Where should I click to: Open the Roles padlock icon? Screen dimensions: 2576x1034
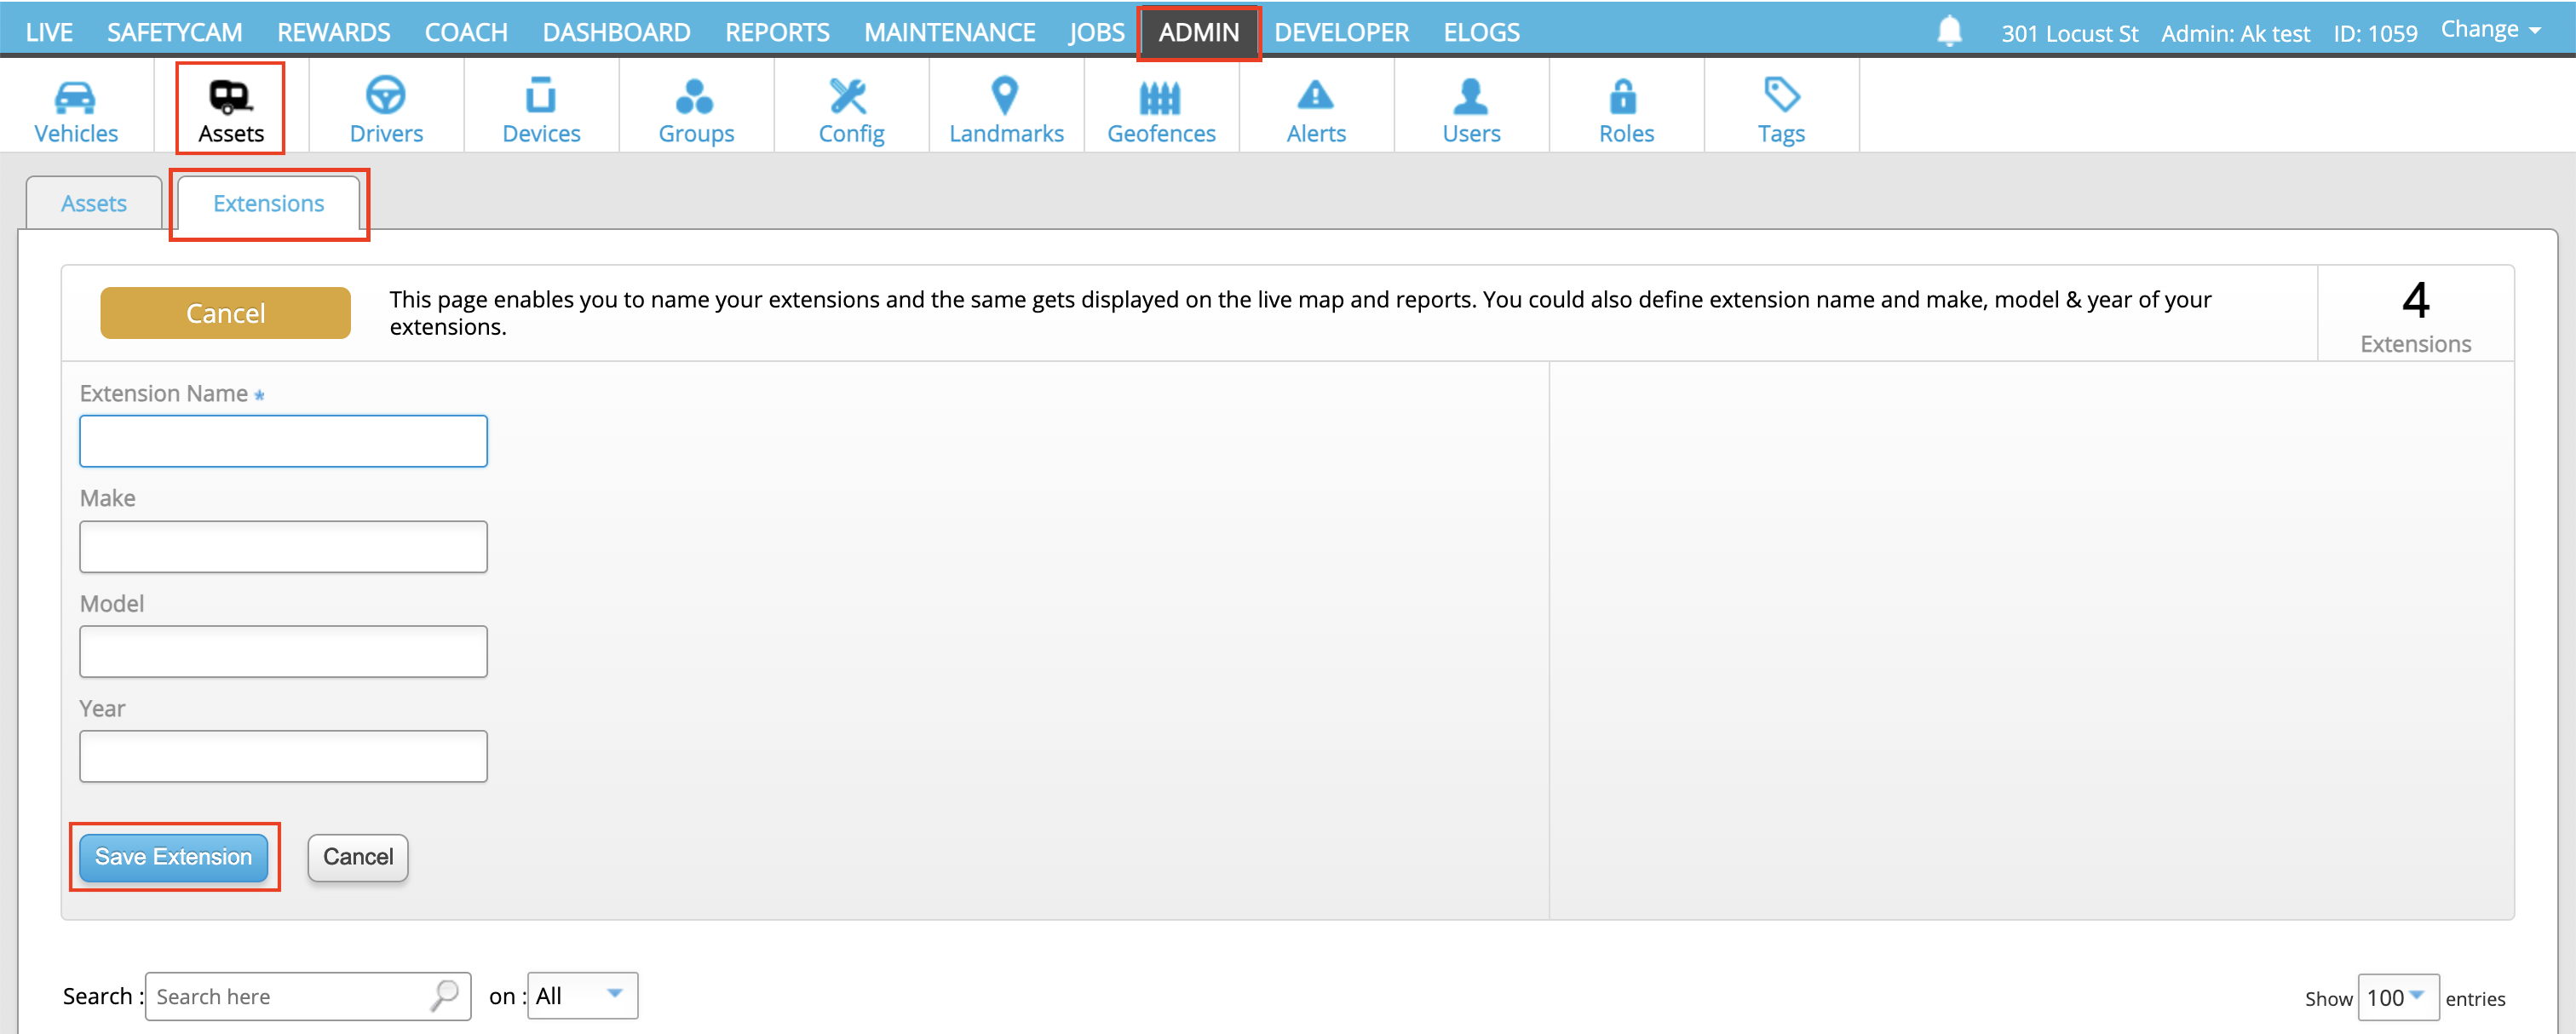(1624, 97)
